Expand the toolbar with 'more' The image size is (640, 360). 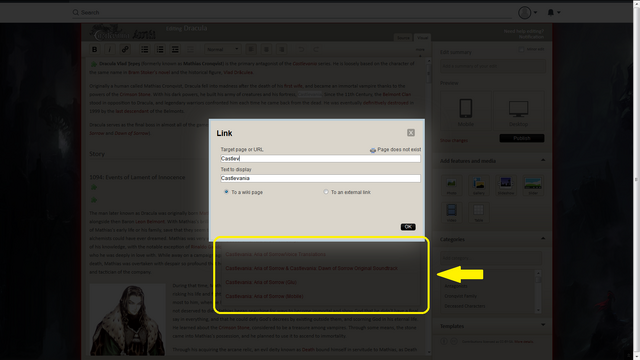pyautogui.click(x=420, y=49)
